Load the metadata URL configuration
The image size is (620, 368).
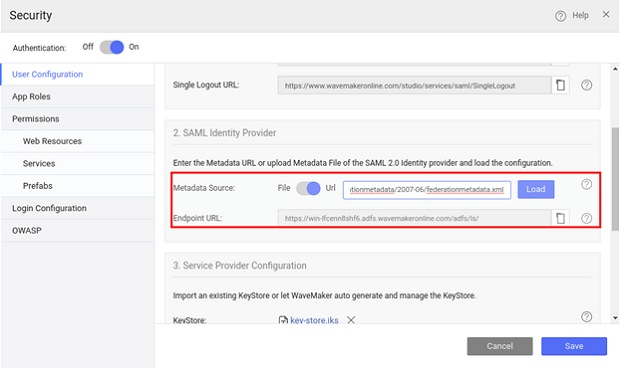pyautogui.click(x=536, y=189)
